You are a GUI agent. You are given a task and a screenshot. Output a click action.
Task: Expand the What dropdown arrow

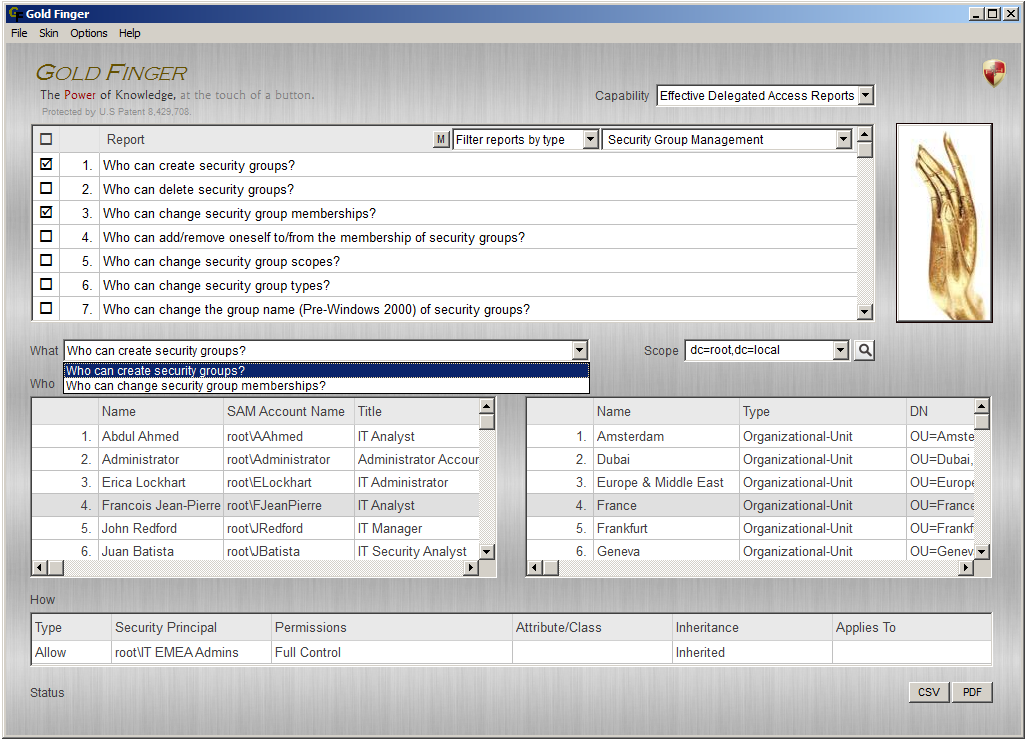579,350
